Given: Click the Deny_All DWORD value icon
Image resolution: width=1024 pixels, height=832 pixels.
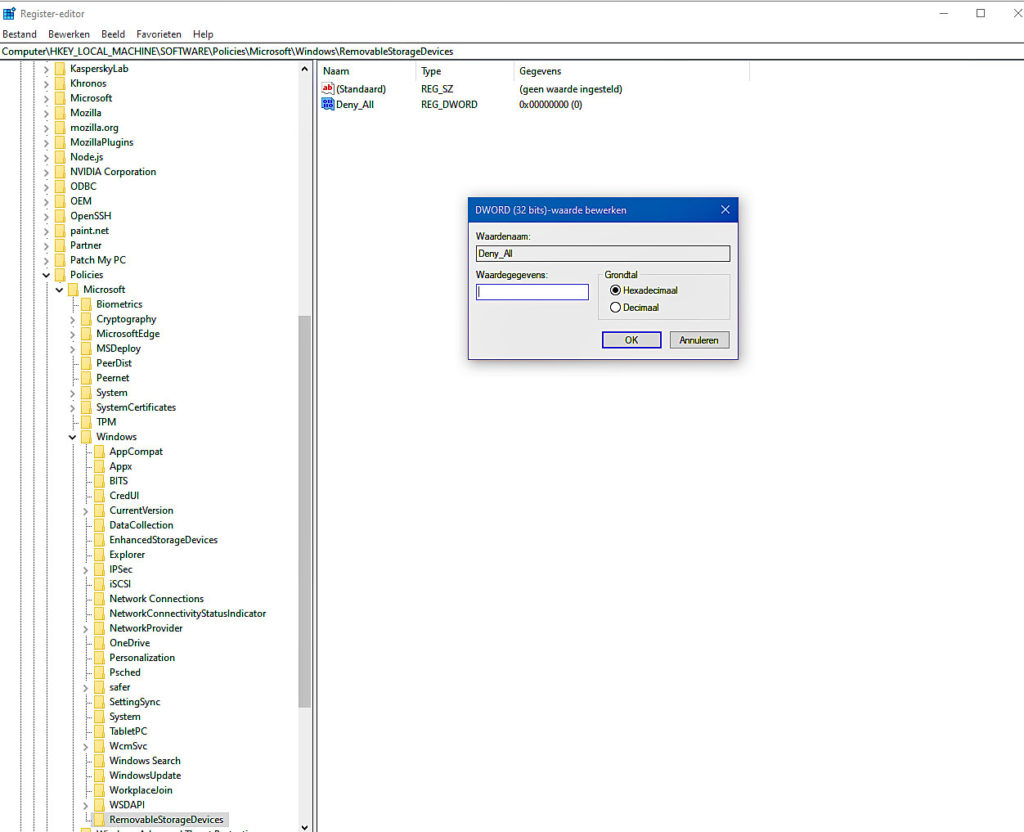Looking at the screenshot, I should point(328,104).
